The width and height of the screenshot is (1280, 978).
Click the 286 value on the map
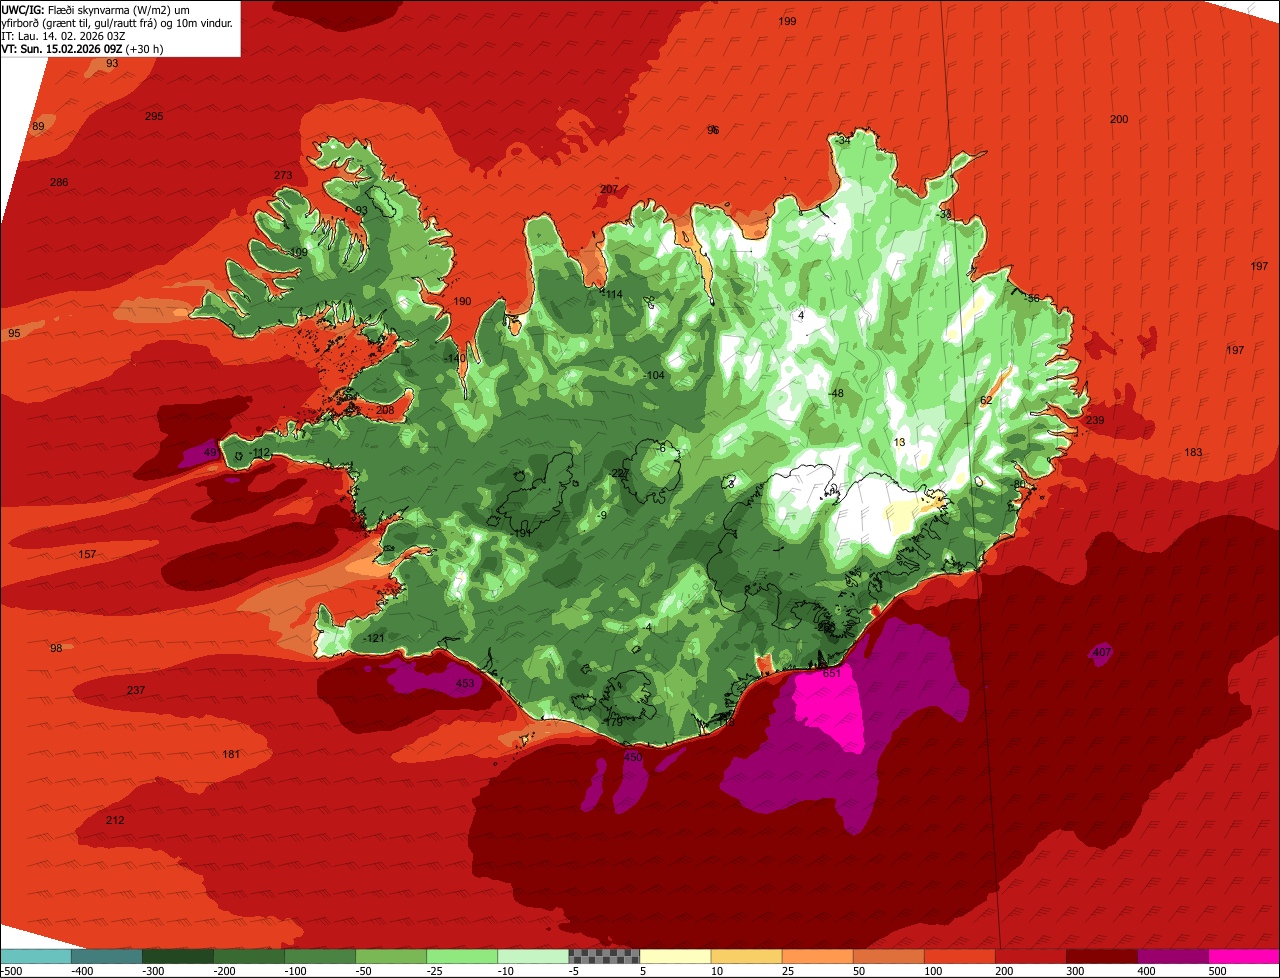59,182
